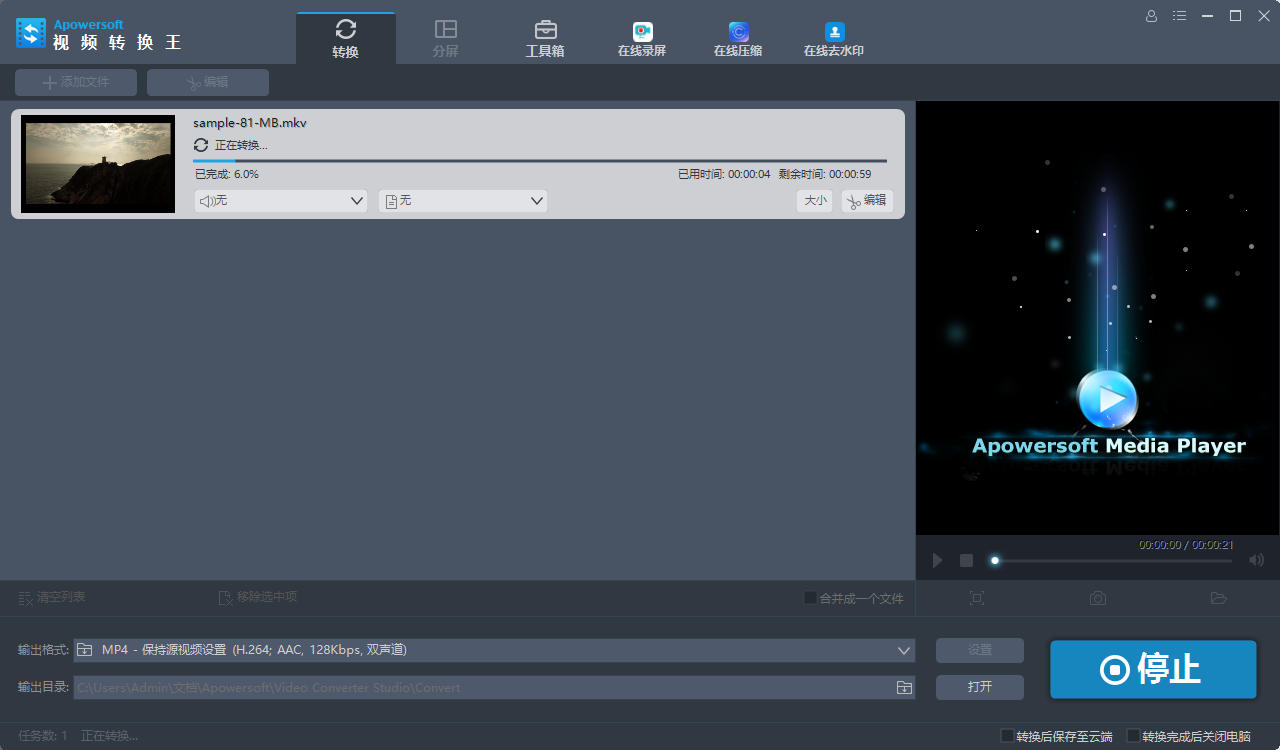Stop the conversion with the 停止 button

pos(1153,669)
